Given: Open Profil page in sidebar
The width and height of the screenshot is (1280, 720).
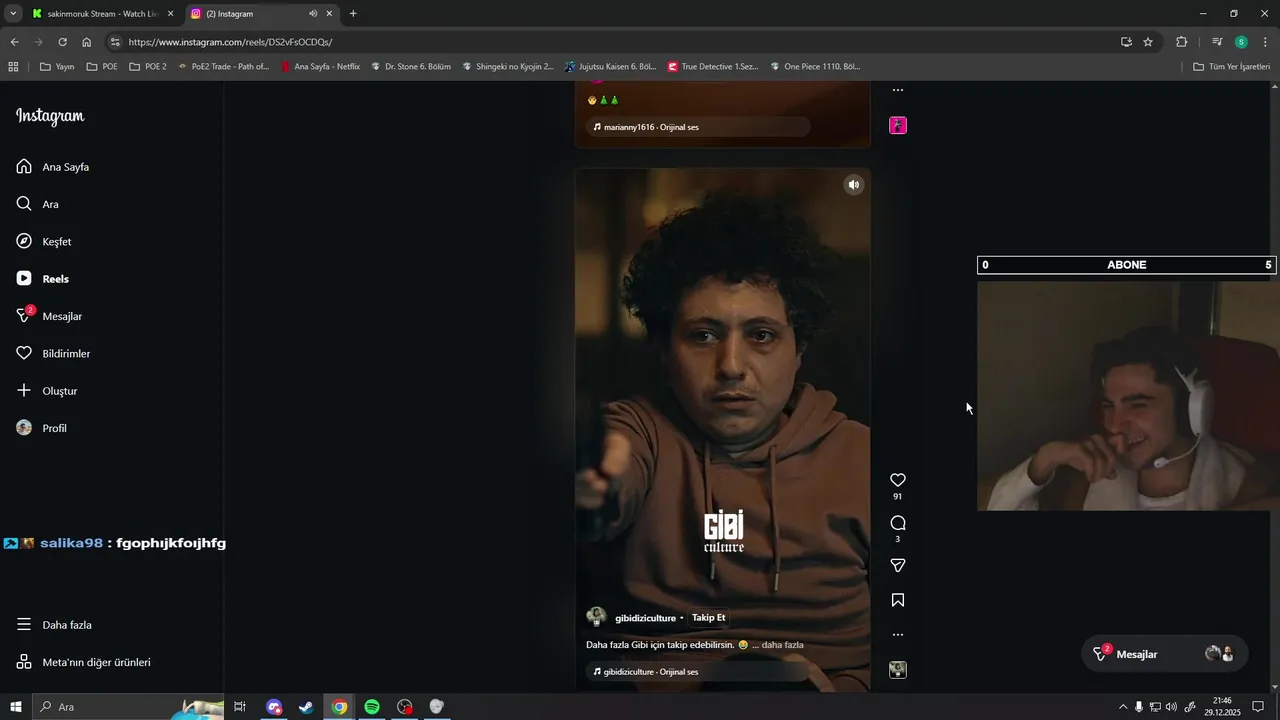Looking at the screenshot, I should (42, 428).
